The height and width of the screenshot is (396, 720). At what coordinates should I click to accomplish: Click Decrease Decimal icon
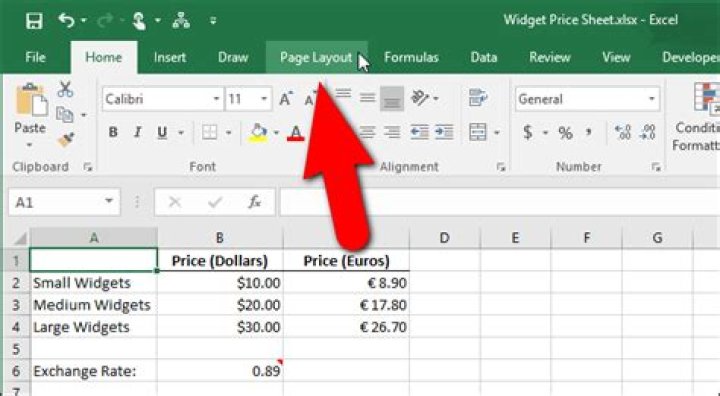(x=648, y=133)
